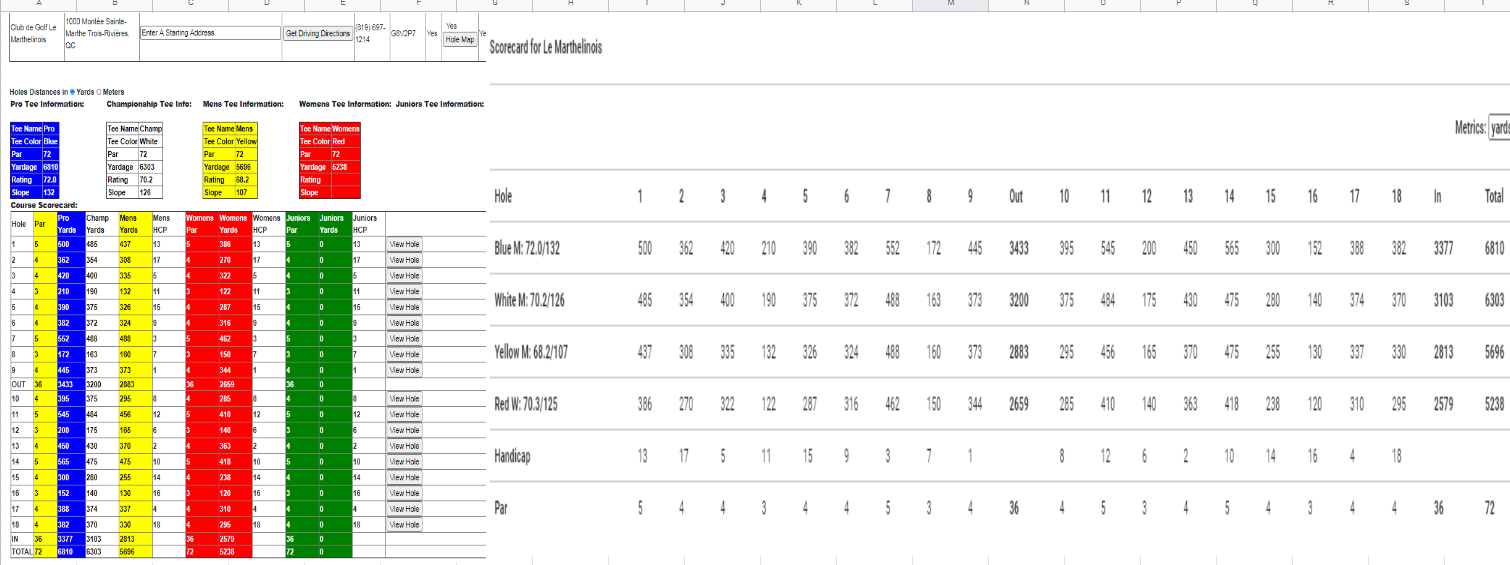1510x565 pixels.
Task: View Hole for hole 10
Action: [405, 398]
